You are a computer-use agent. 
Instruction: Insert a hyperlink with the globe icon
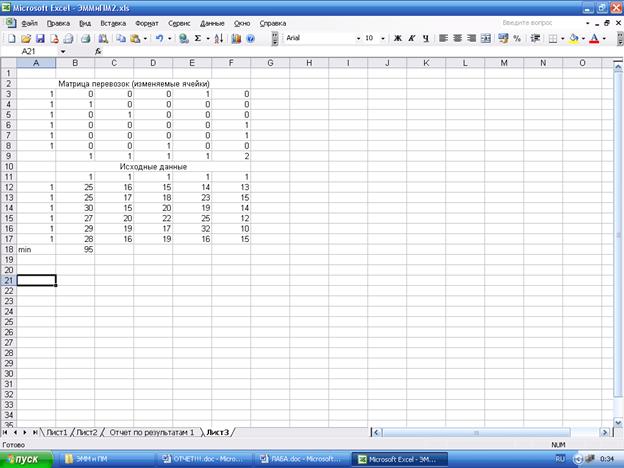[183, 39]
